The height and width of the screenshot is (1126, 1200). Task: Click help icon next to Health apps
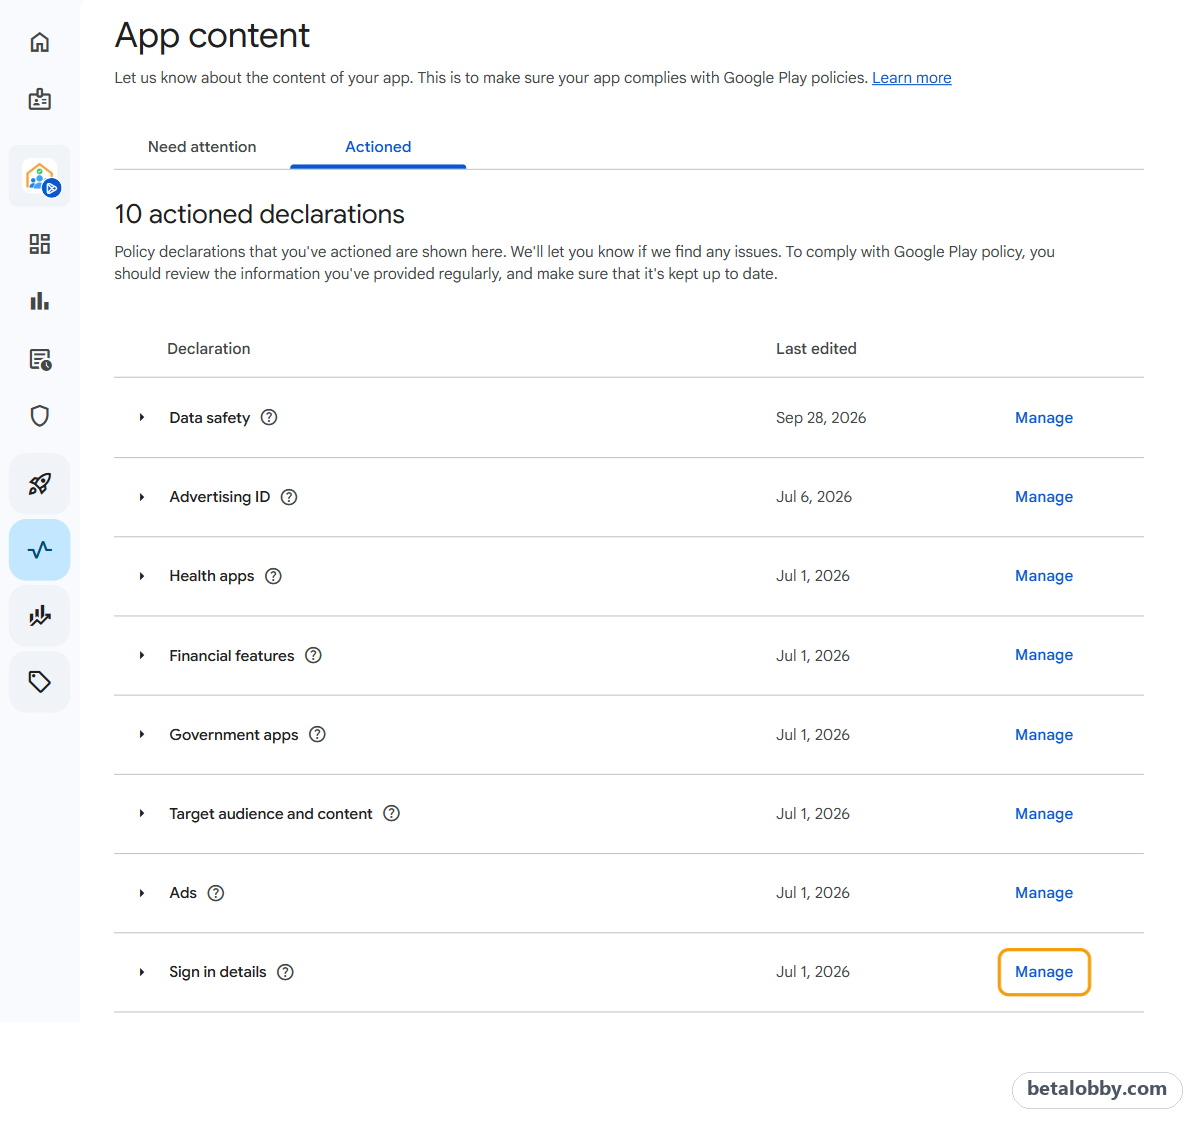[273, 576]
